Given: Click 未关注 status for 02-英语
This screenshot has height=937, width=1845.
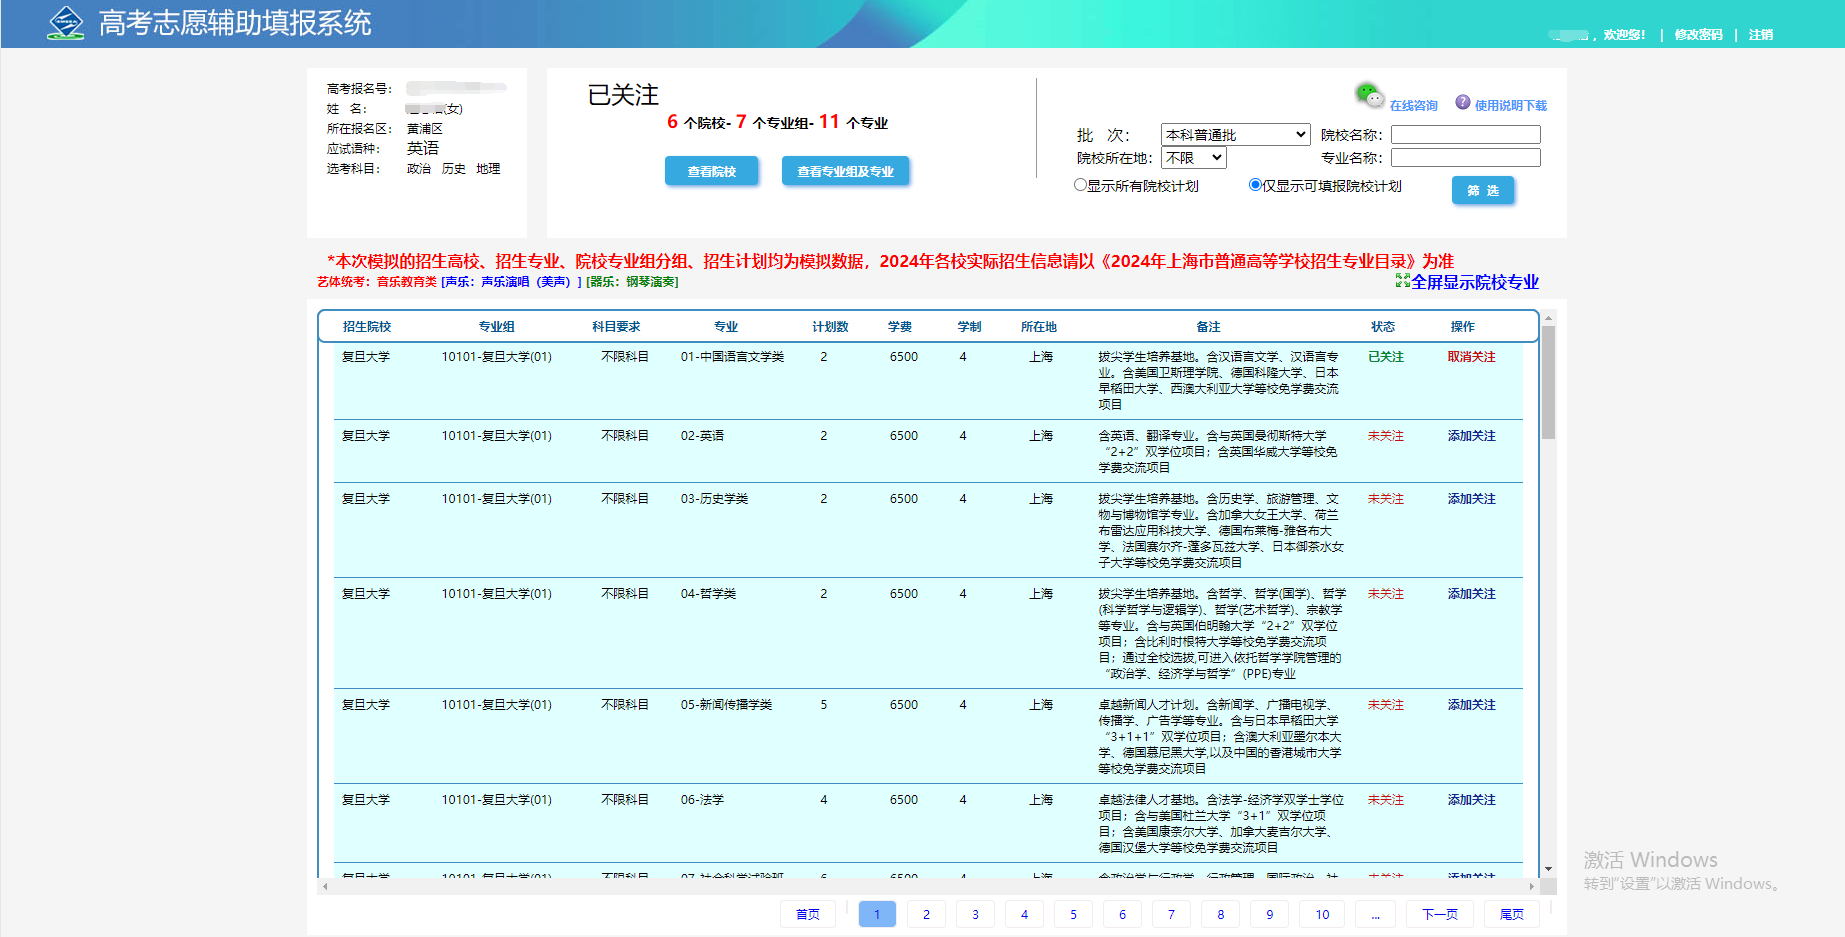Looking at the screenshot, I should click(1385, 435).
